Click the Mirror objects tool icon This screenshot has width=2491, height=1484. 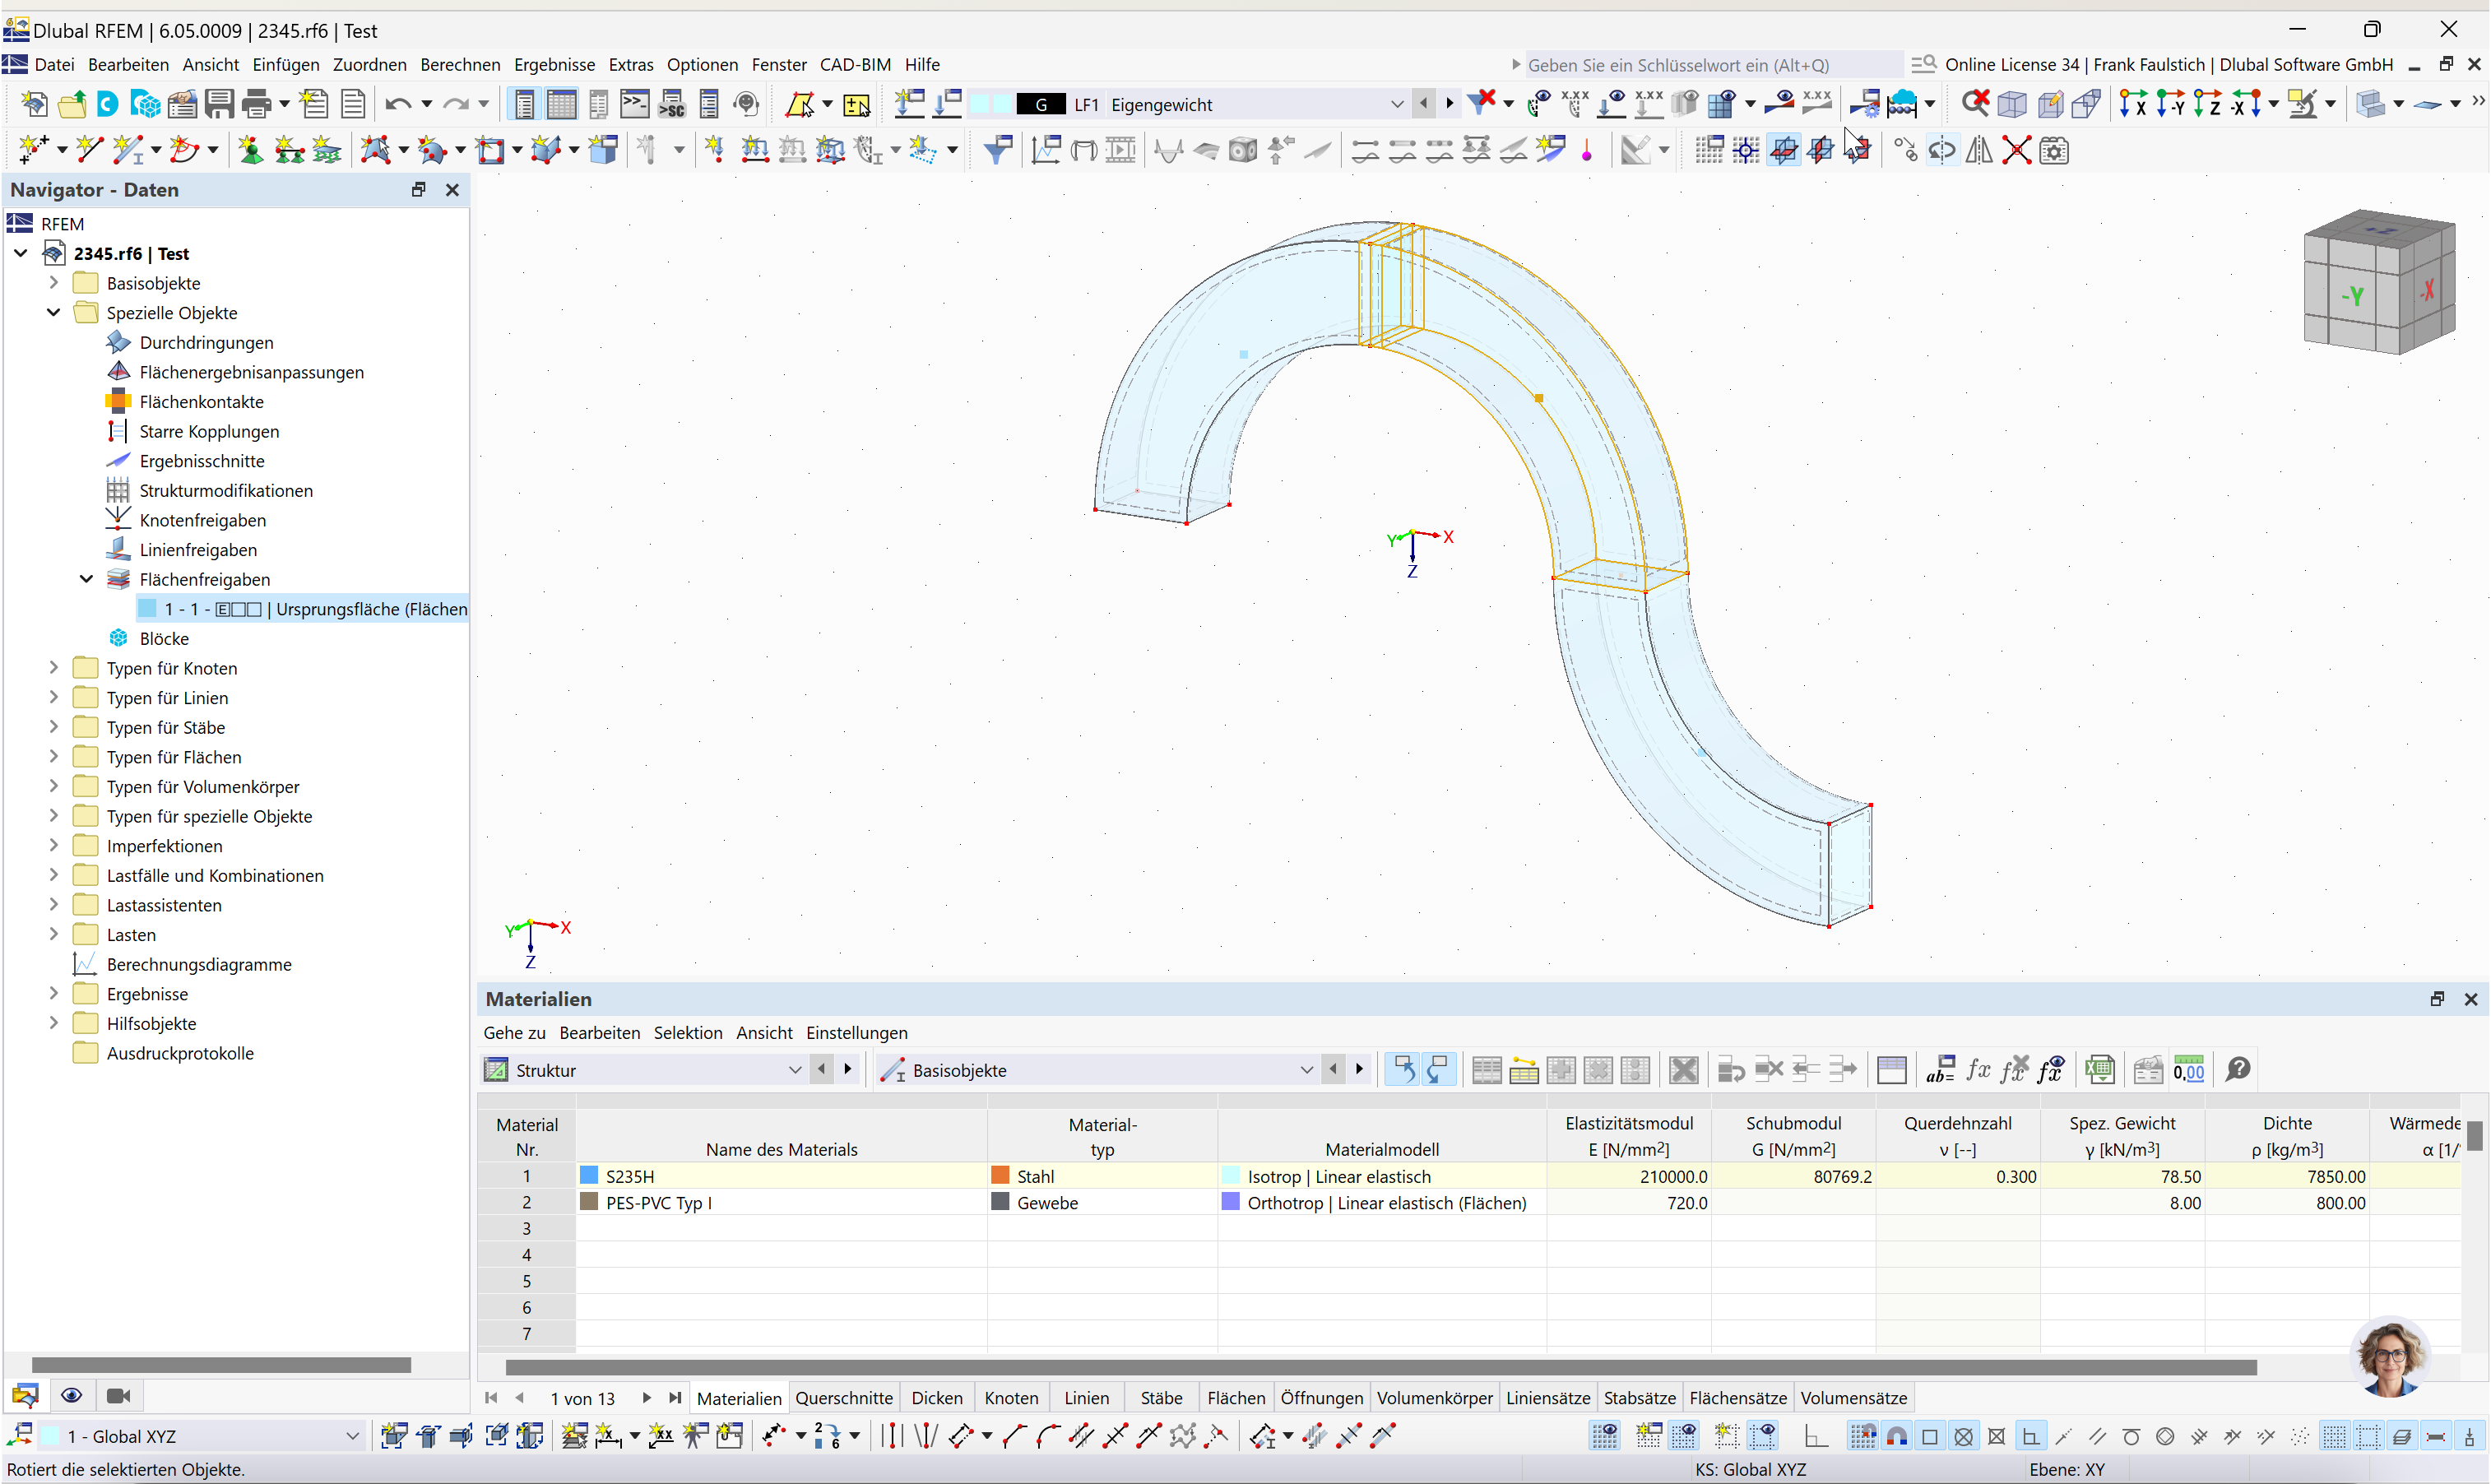pyautogui.click(x=1979, y=151)
